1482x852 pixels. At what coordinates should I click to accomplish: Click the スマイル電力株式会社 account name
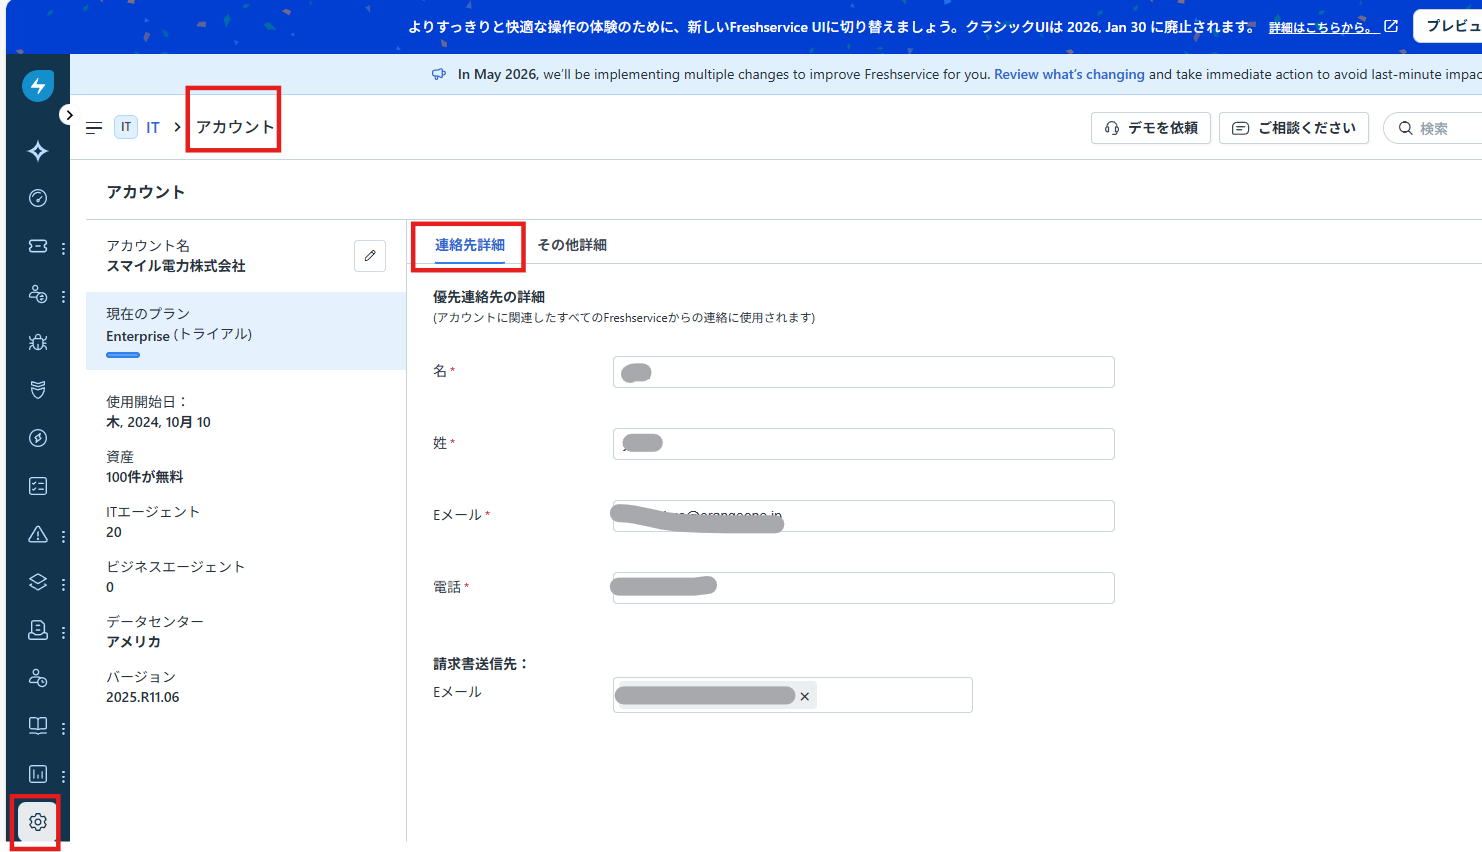[x=176, y=266]
